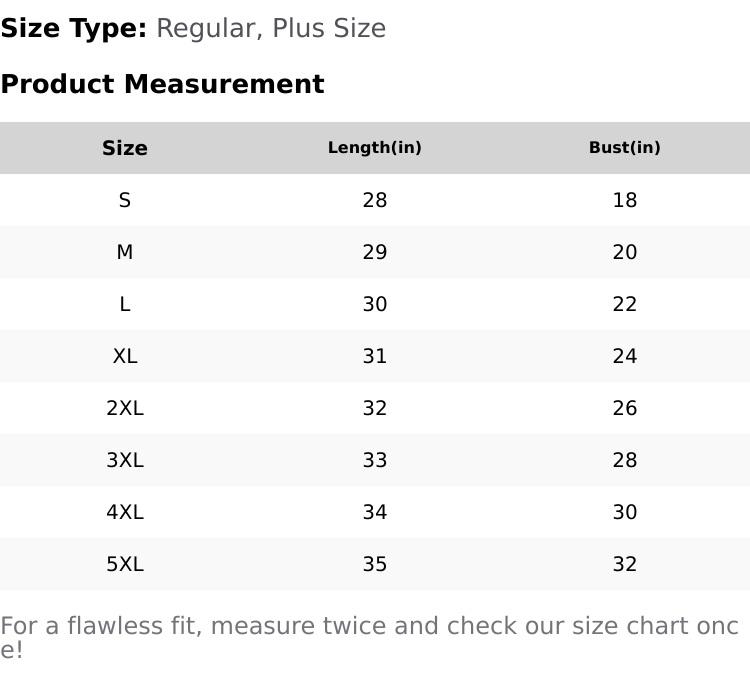This screenshot has width=750, height=686.
Task: Select the 3XL size row label
Action: point(125,460)
